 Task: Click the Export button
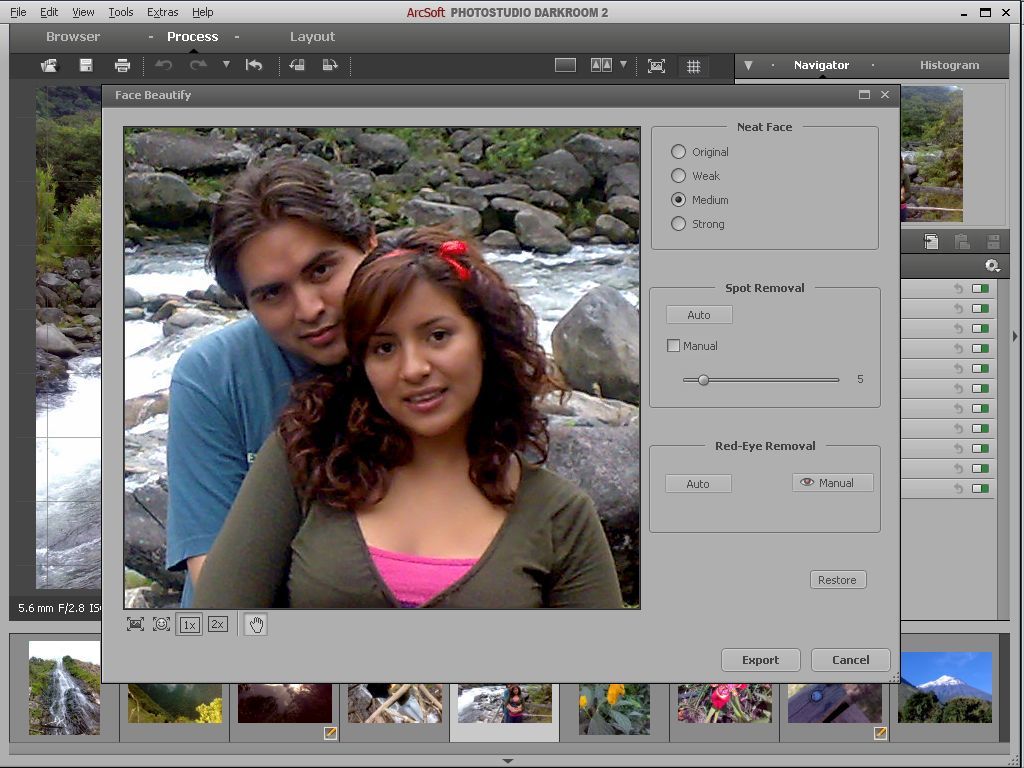[760, 660]
